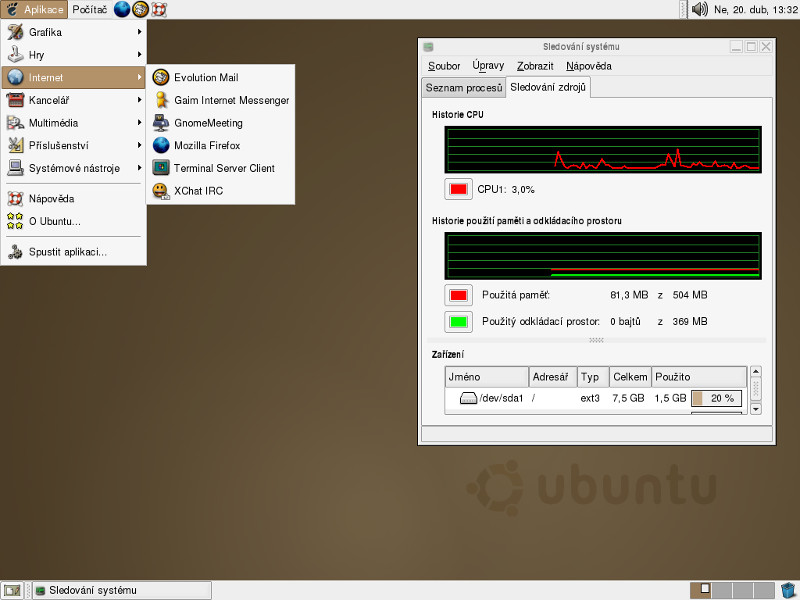
Task: Sort devices by Použito column
Action: (699, 377)
